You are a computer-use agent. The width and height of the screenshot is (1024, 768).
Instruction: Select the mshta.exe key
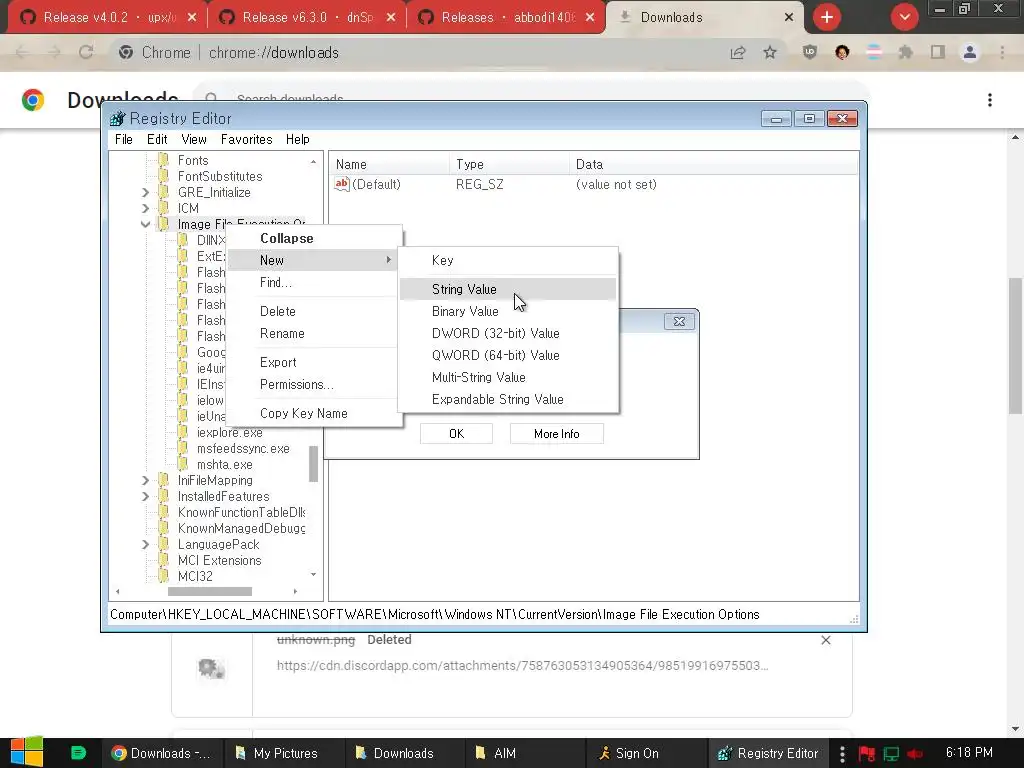(225, 464)
